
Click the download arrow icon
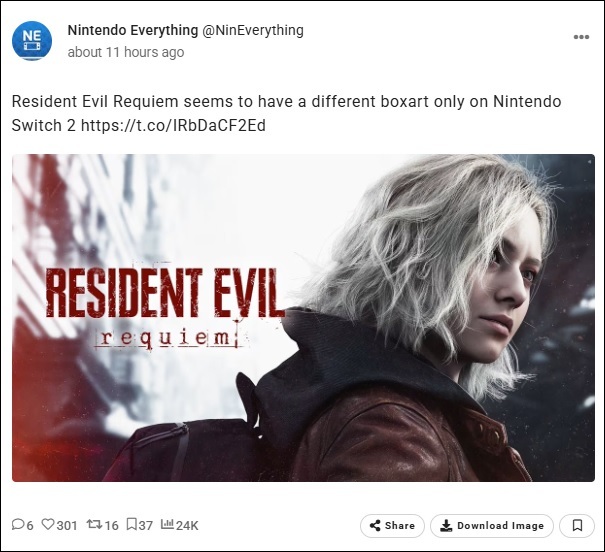[446, 525]
